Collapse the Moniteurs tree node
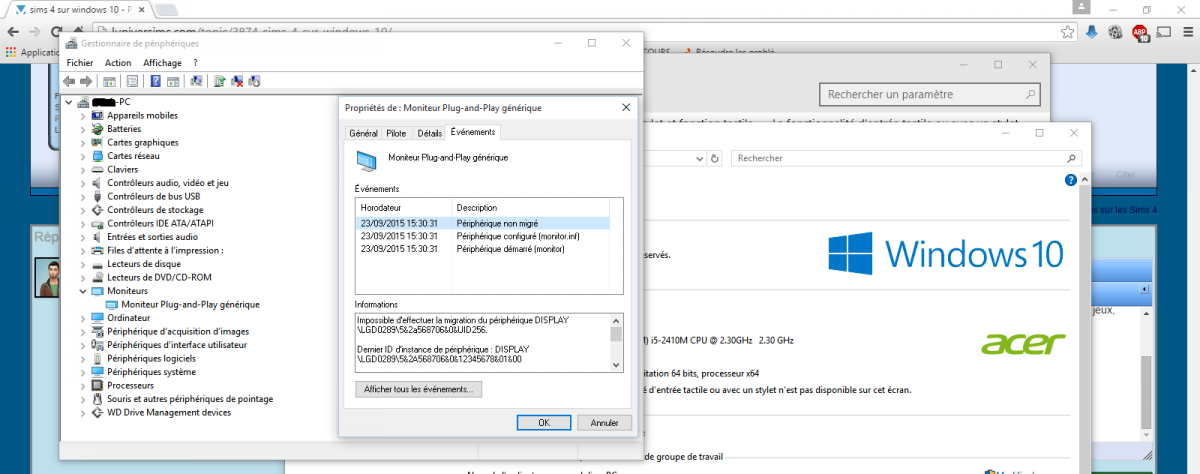Image resolution: width=1200 pixels, height=474 pixels. (x=82, y=291)
